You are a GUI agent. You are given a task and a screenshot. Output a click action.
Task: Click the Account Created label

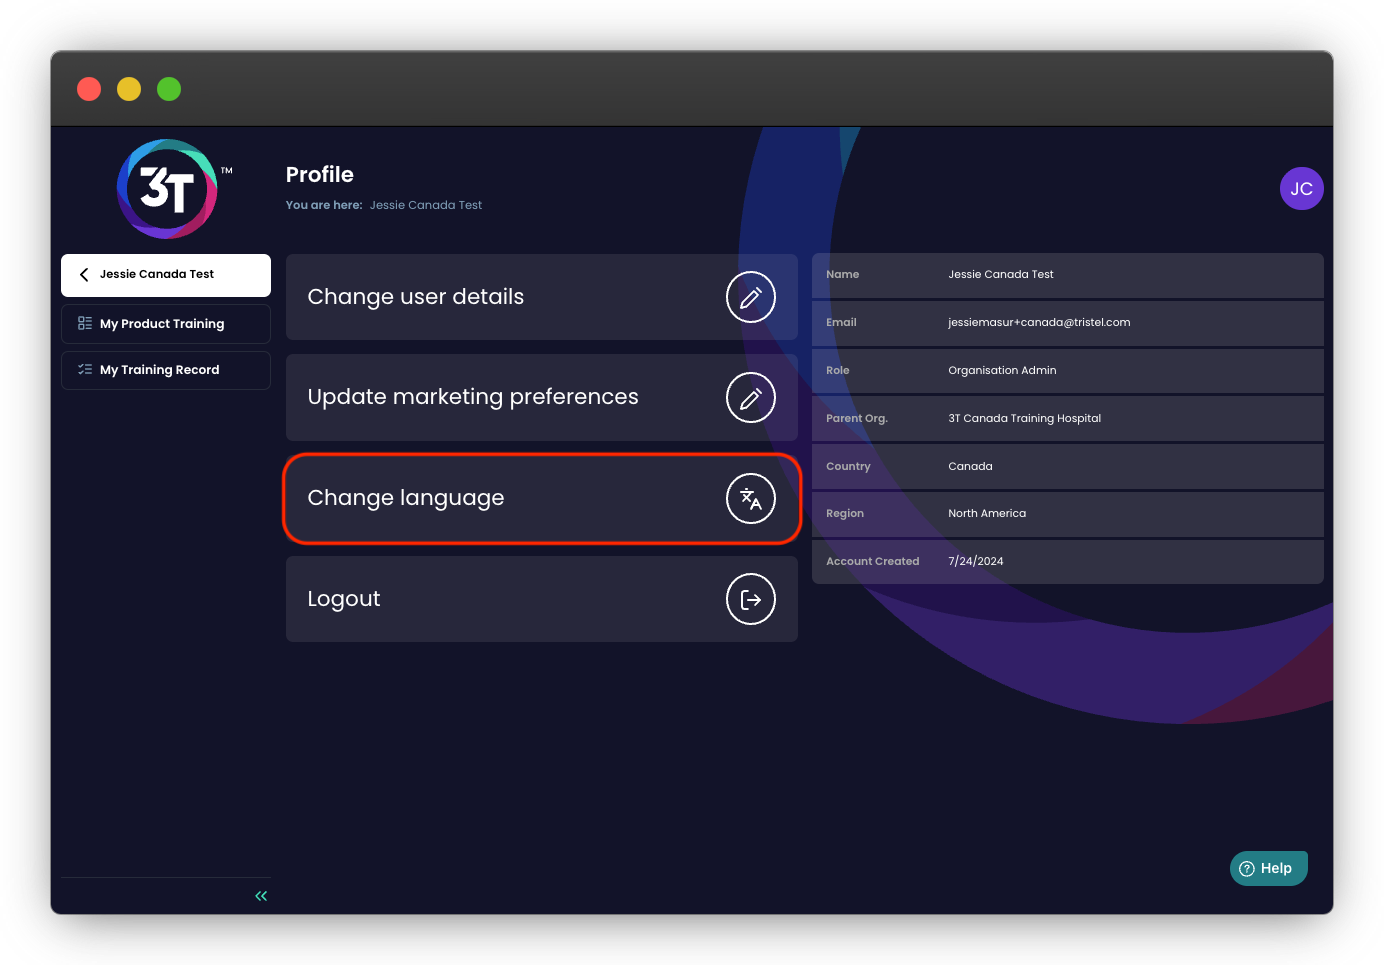point(872,561)
